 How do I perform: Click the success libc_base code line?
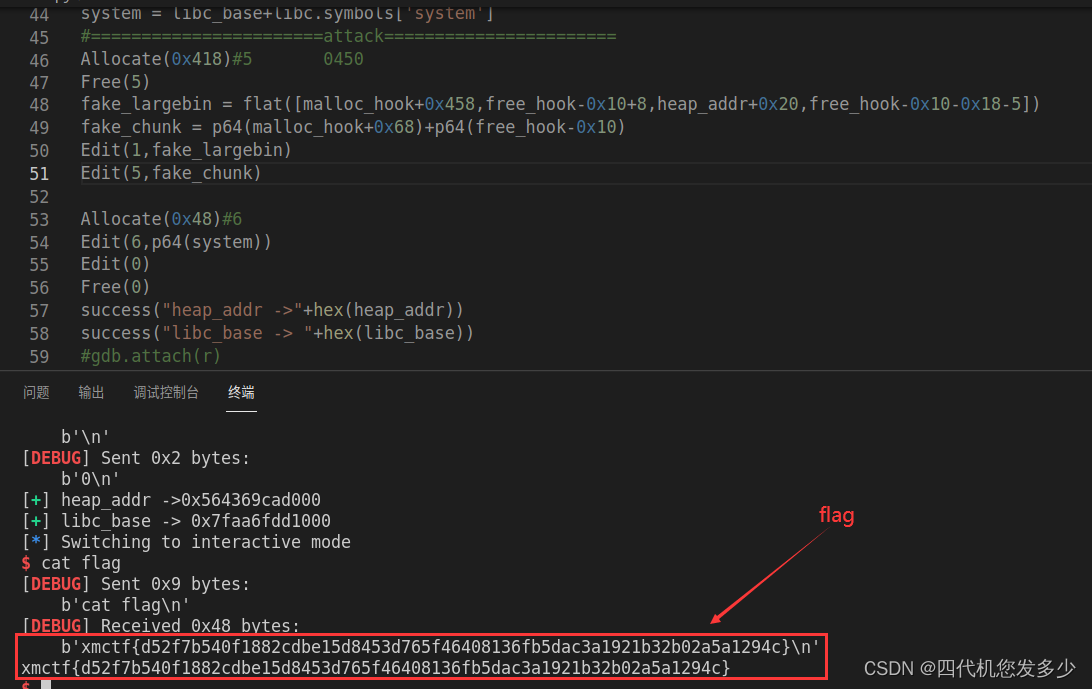pos(277,334)
